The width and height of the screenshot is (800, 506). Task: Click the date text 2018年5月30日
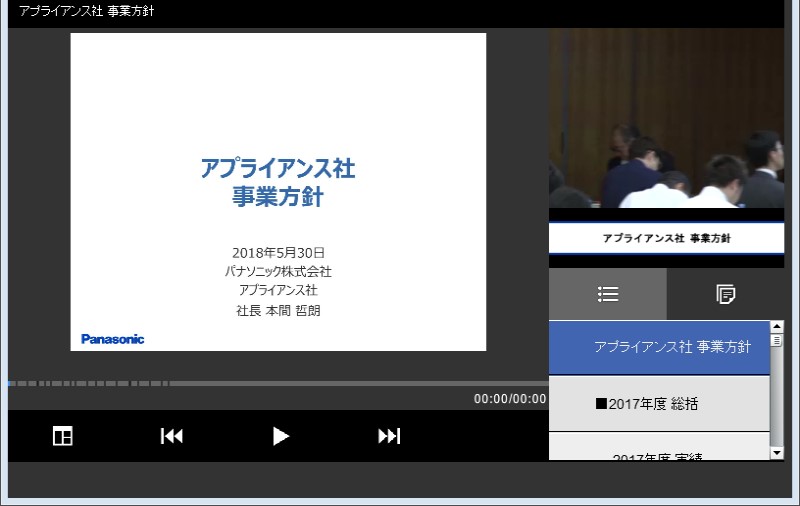point(278,252)
